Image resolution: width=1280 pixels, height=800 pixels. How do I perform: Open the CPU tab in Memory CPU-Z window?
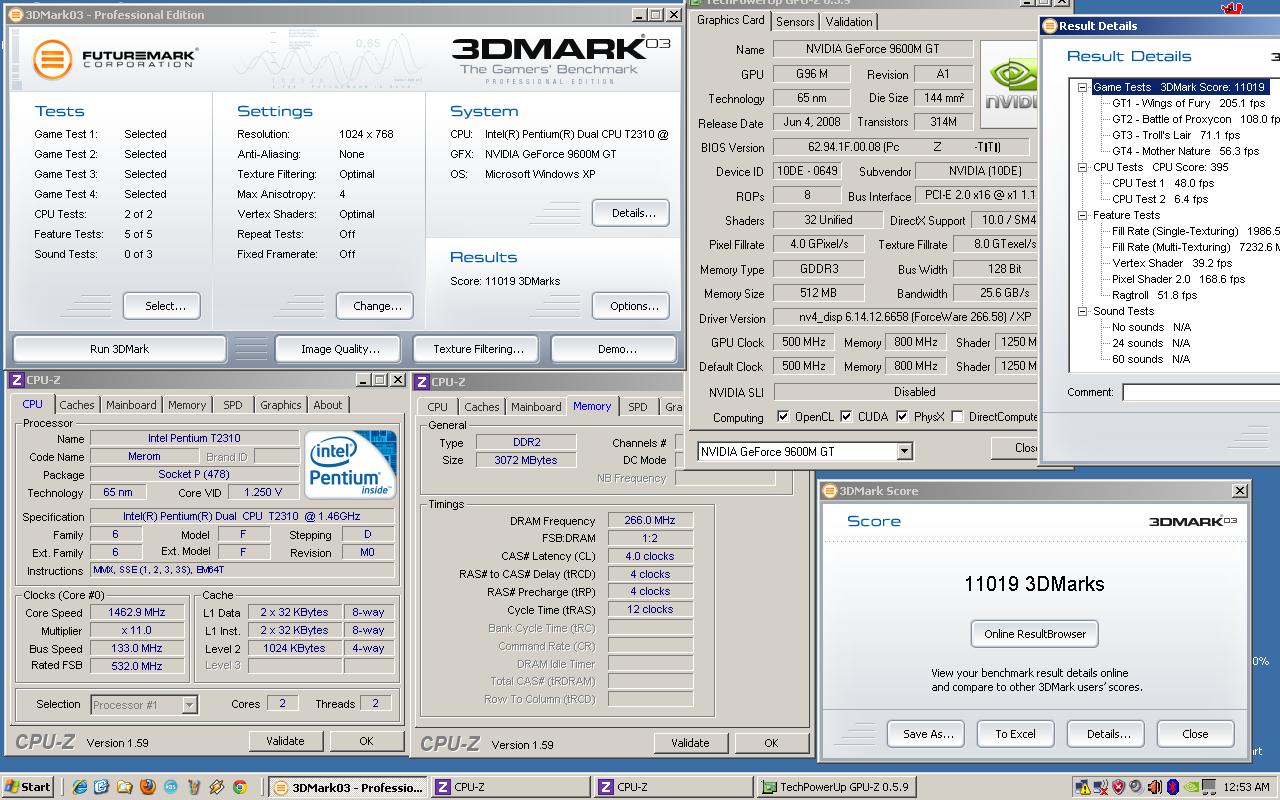[x=438, y=407]
